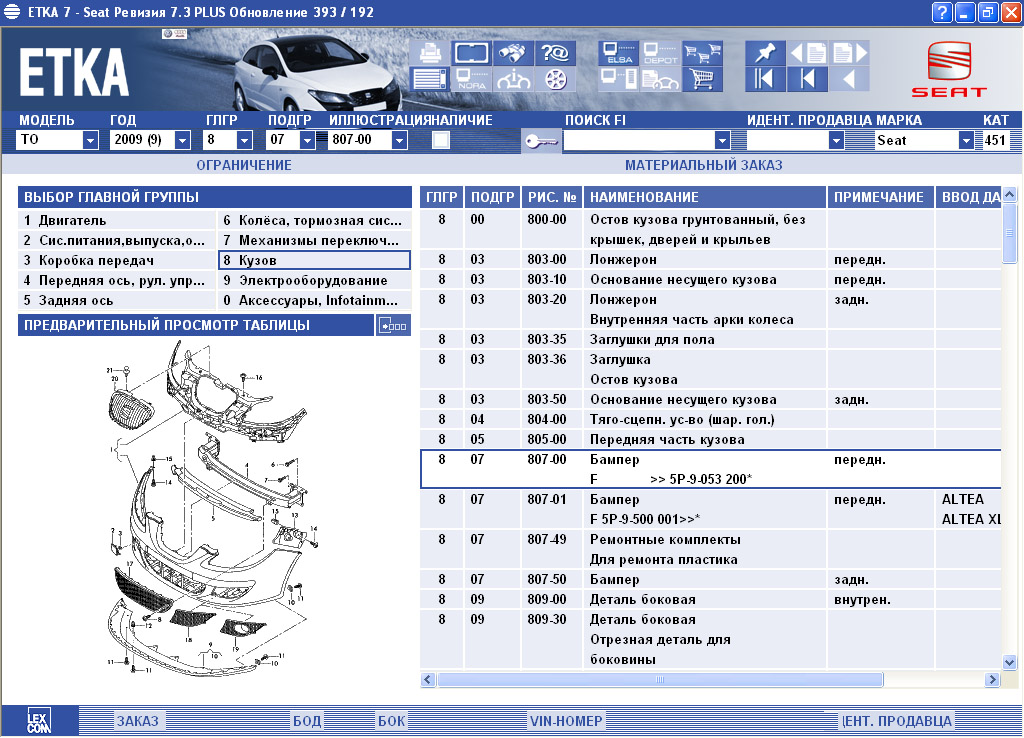Select main group 5 Задняя ось

(117, 300)
